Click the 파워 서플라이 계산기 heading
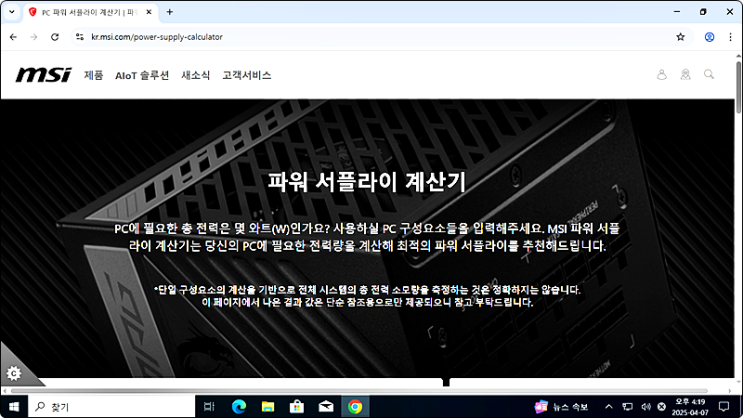Viewport: 743px width, 418px height. coord(367,182)
